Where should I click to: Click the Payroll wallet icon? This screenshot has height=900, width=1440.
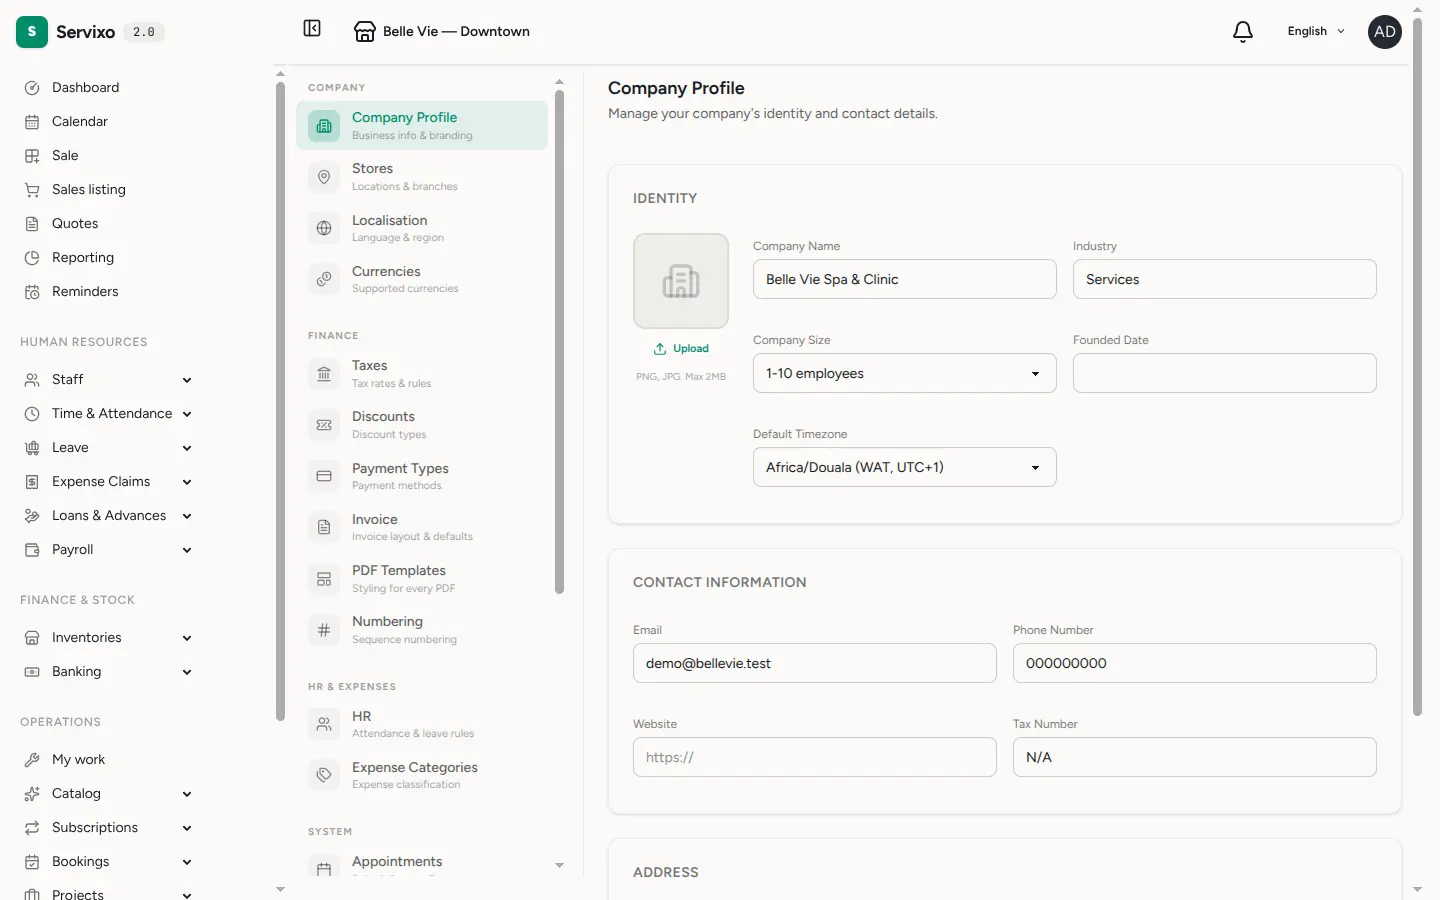[32, 550]
